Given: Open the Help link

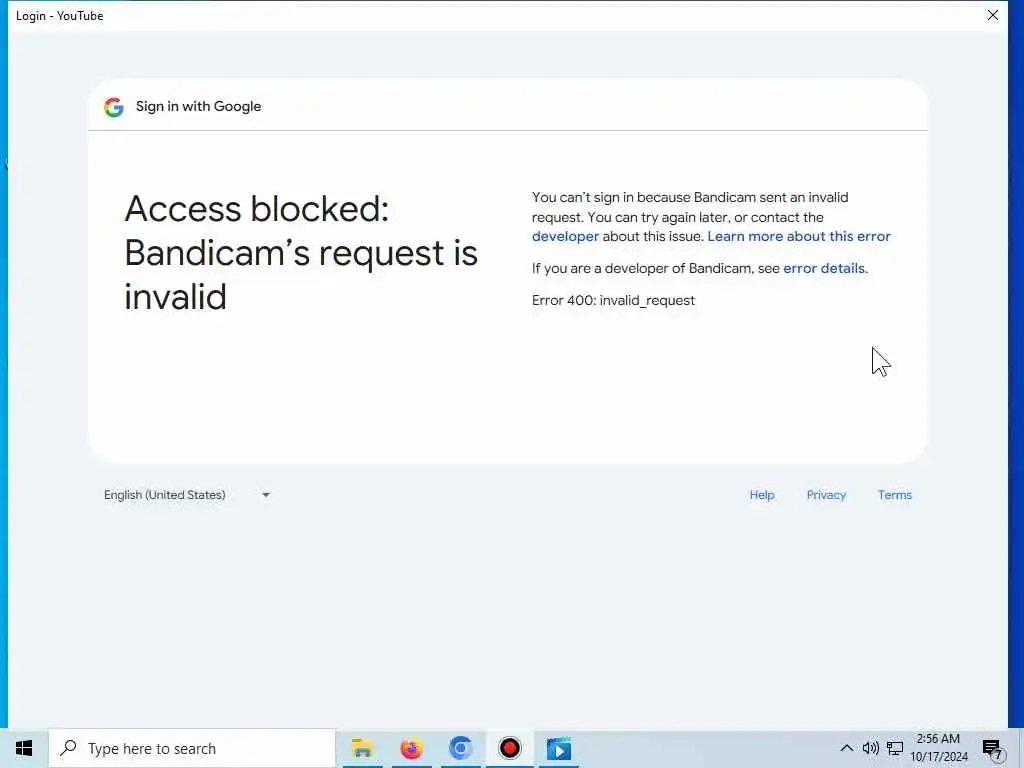Looking at the screenshot, I should point(761,495).
